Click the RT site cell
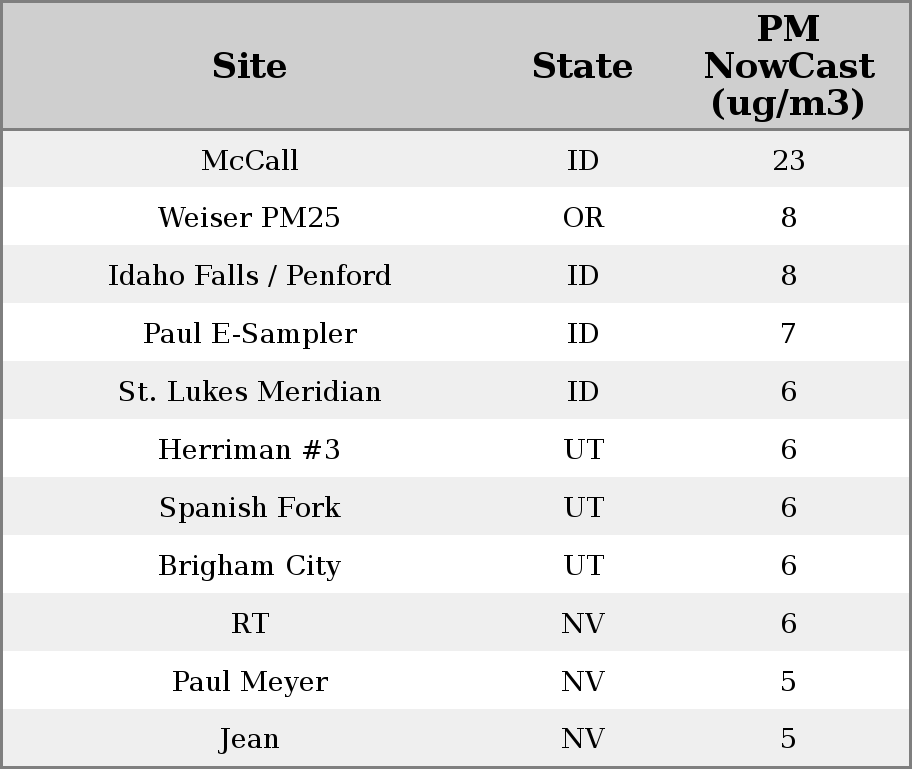The width and height of the screenshot is (912, 769). pos(249,624)
